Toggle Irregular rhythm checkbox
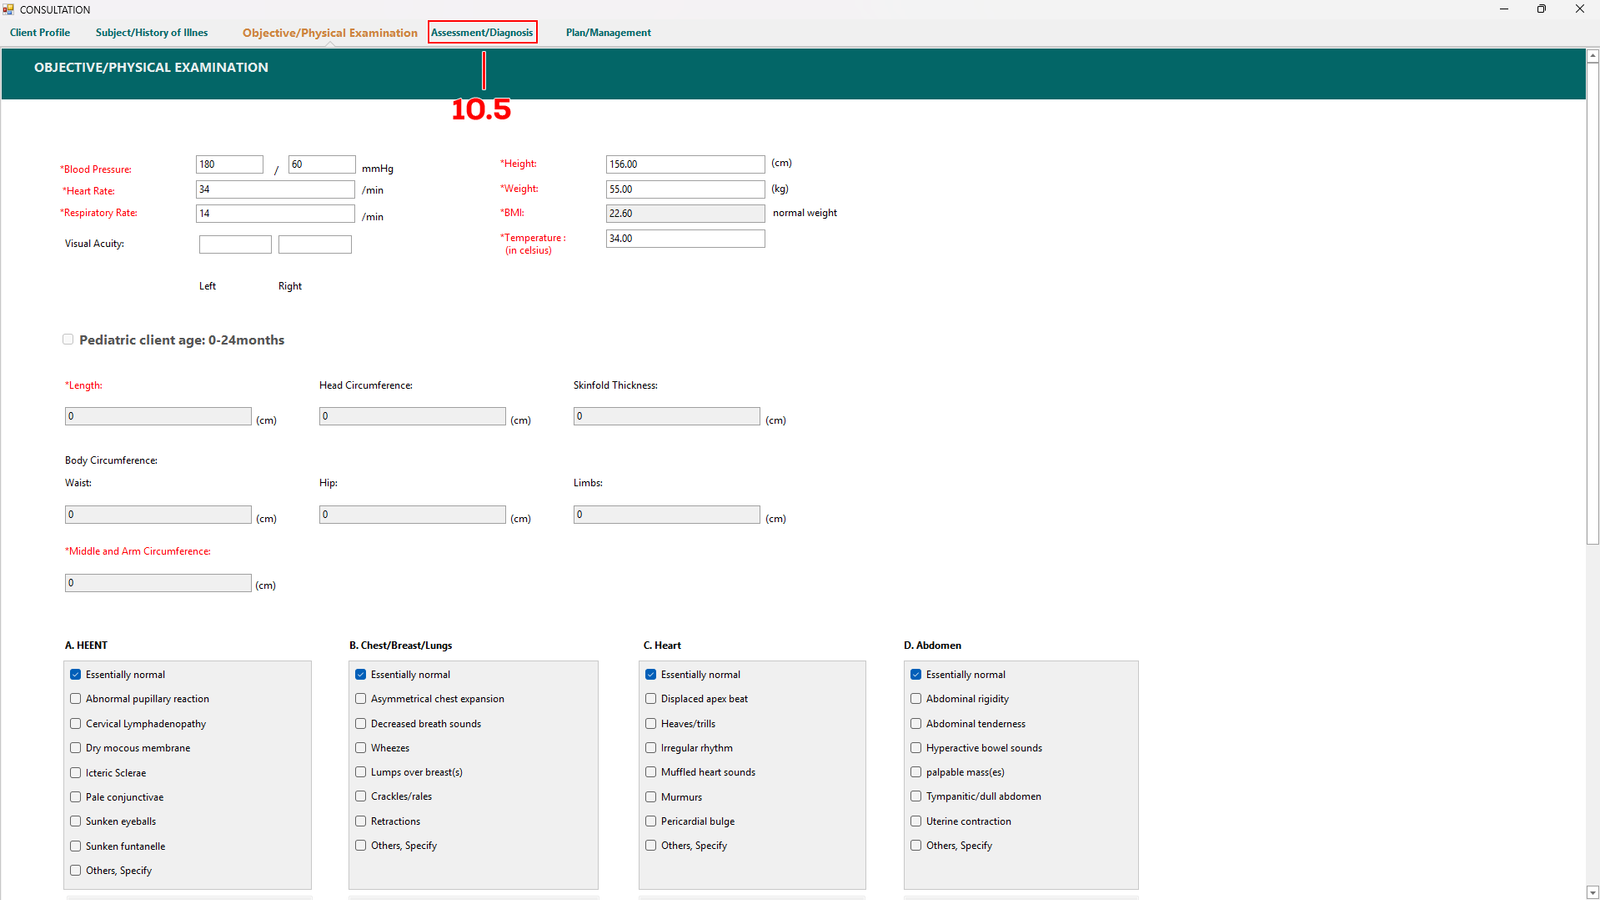Viewport: 1600px width, 900px height. (x=651, y=748)
